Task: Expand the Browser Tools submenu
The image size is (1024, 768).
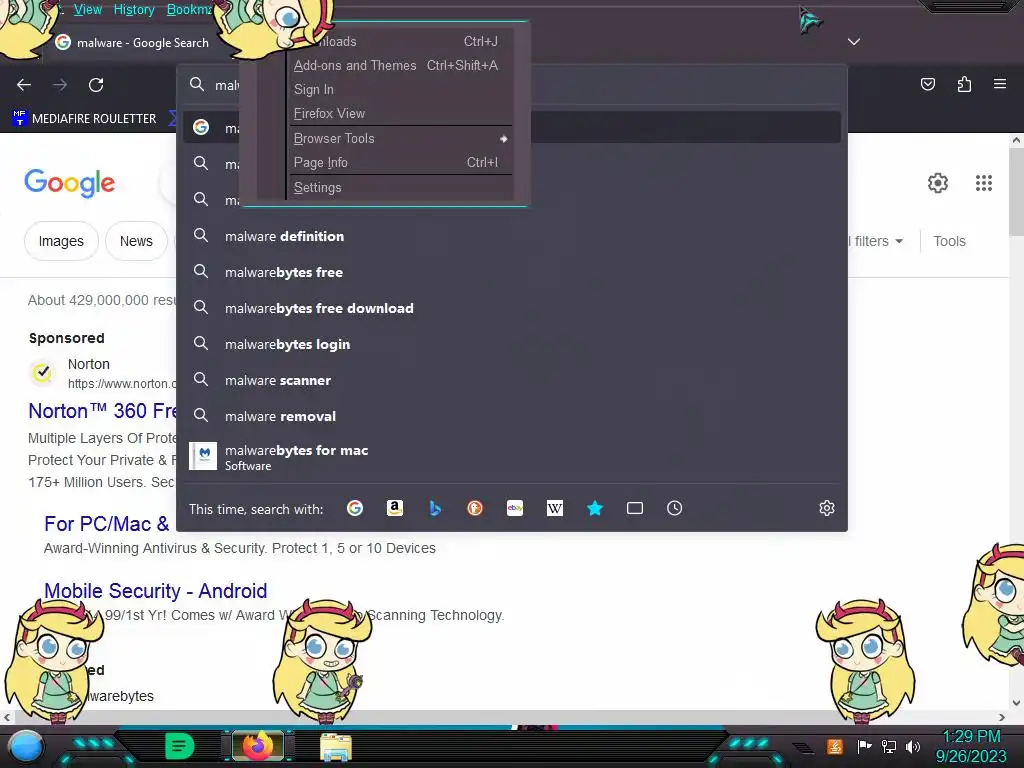Action: (x=400, y=138)
